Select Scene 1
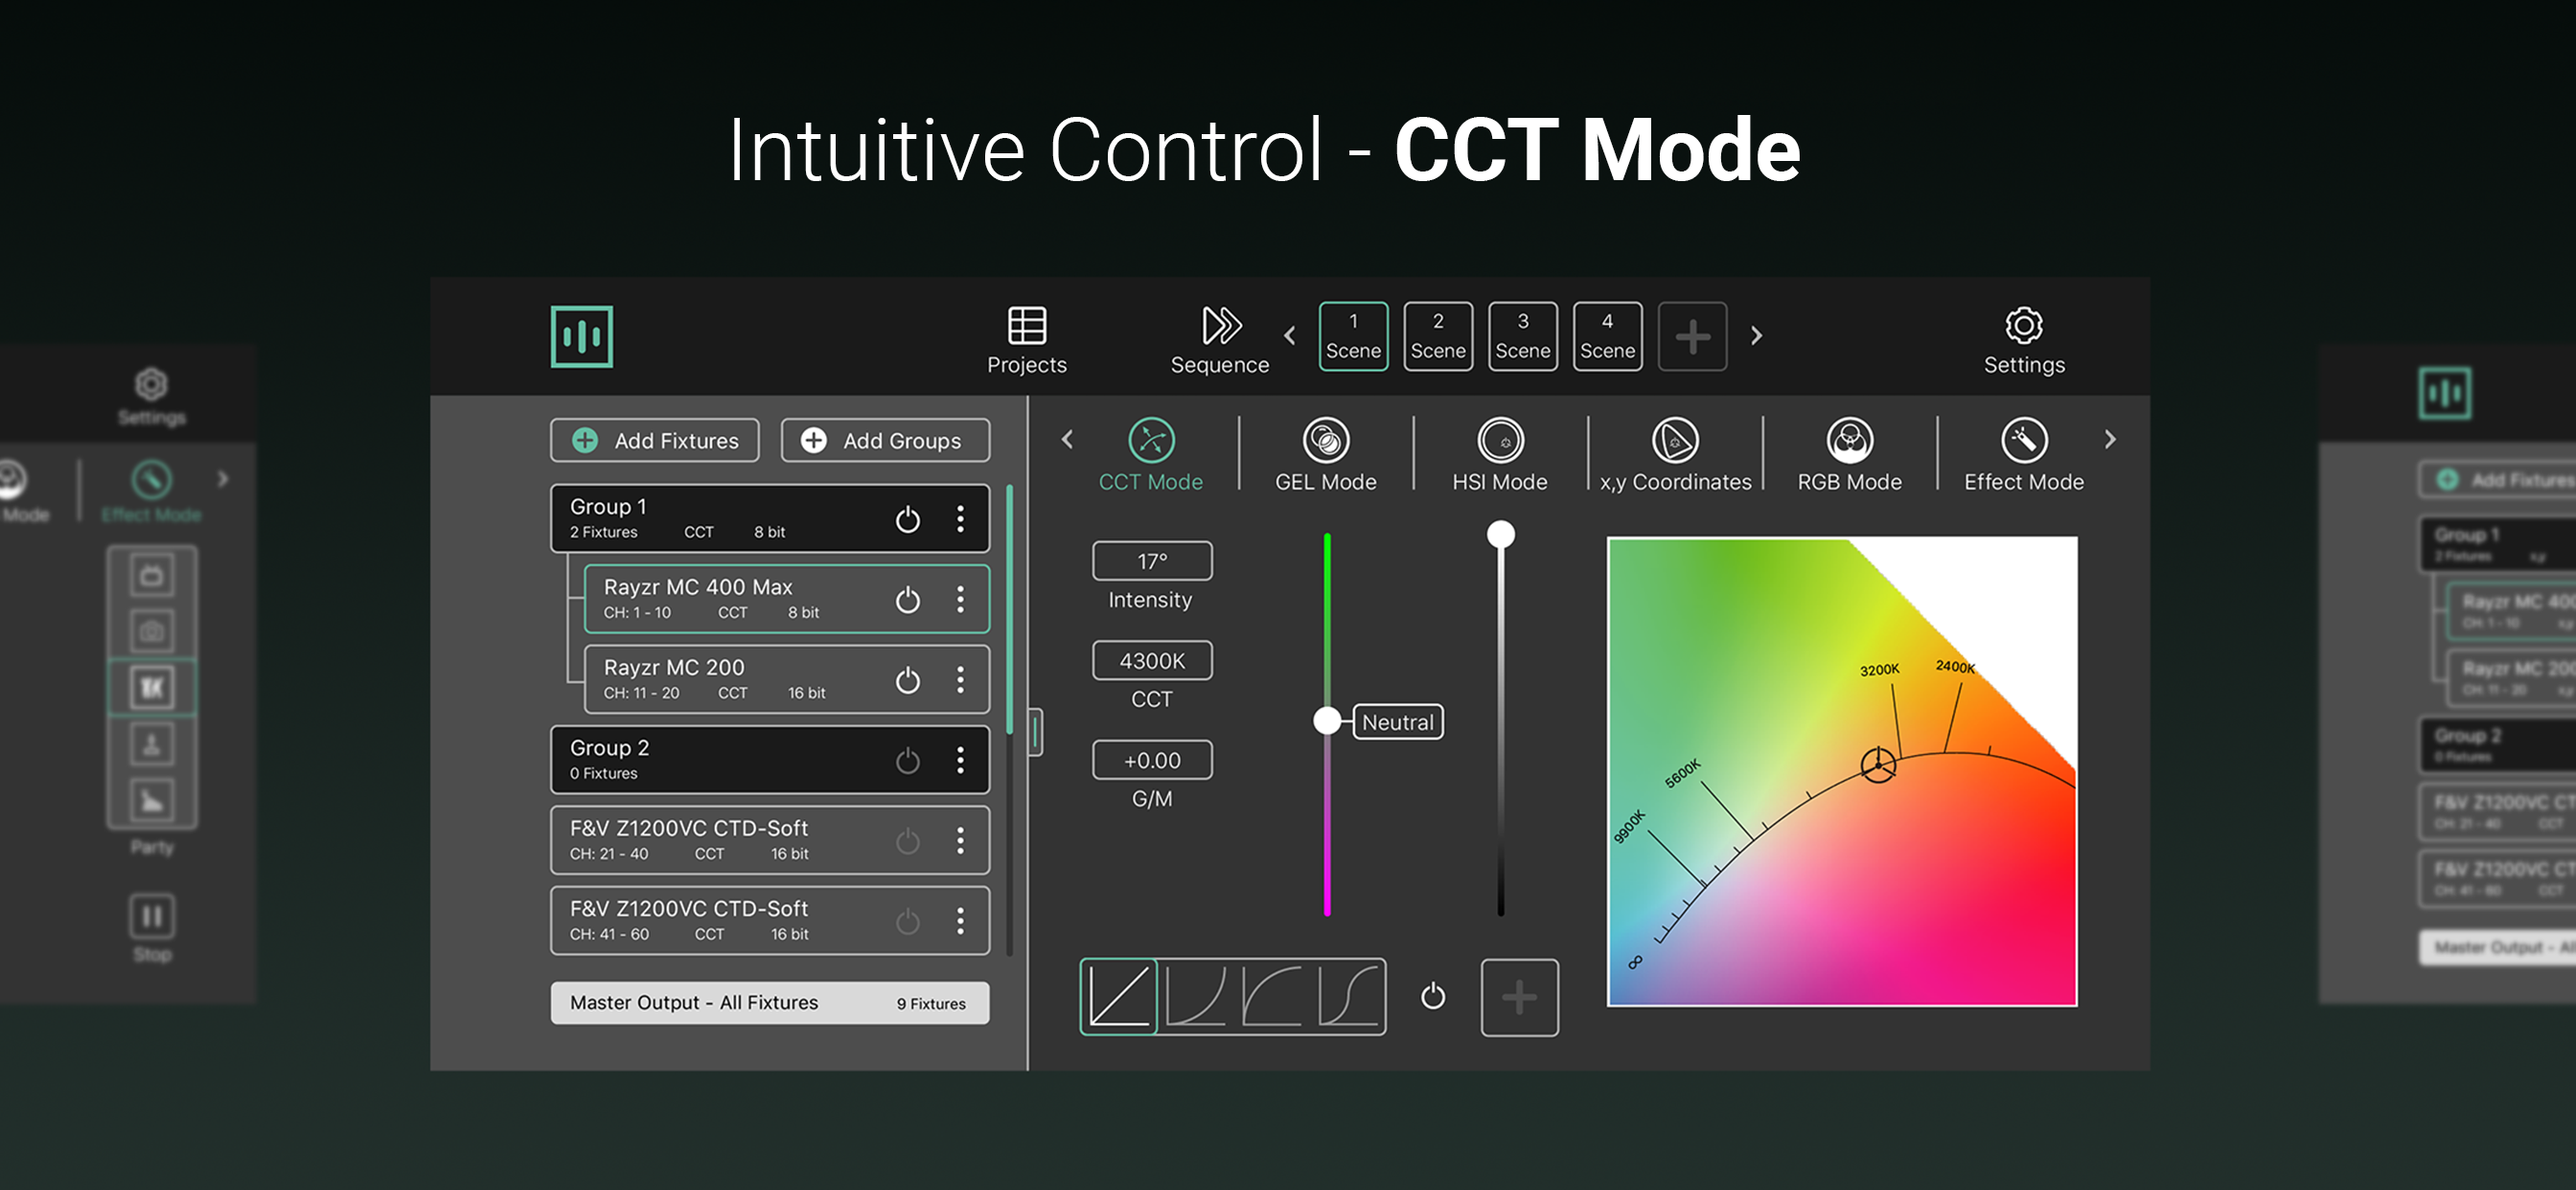 tap(1353, 336)
